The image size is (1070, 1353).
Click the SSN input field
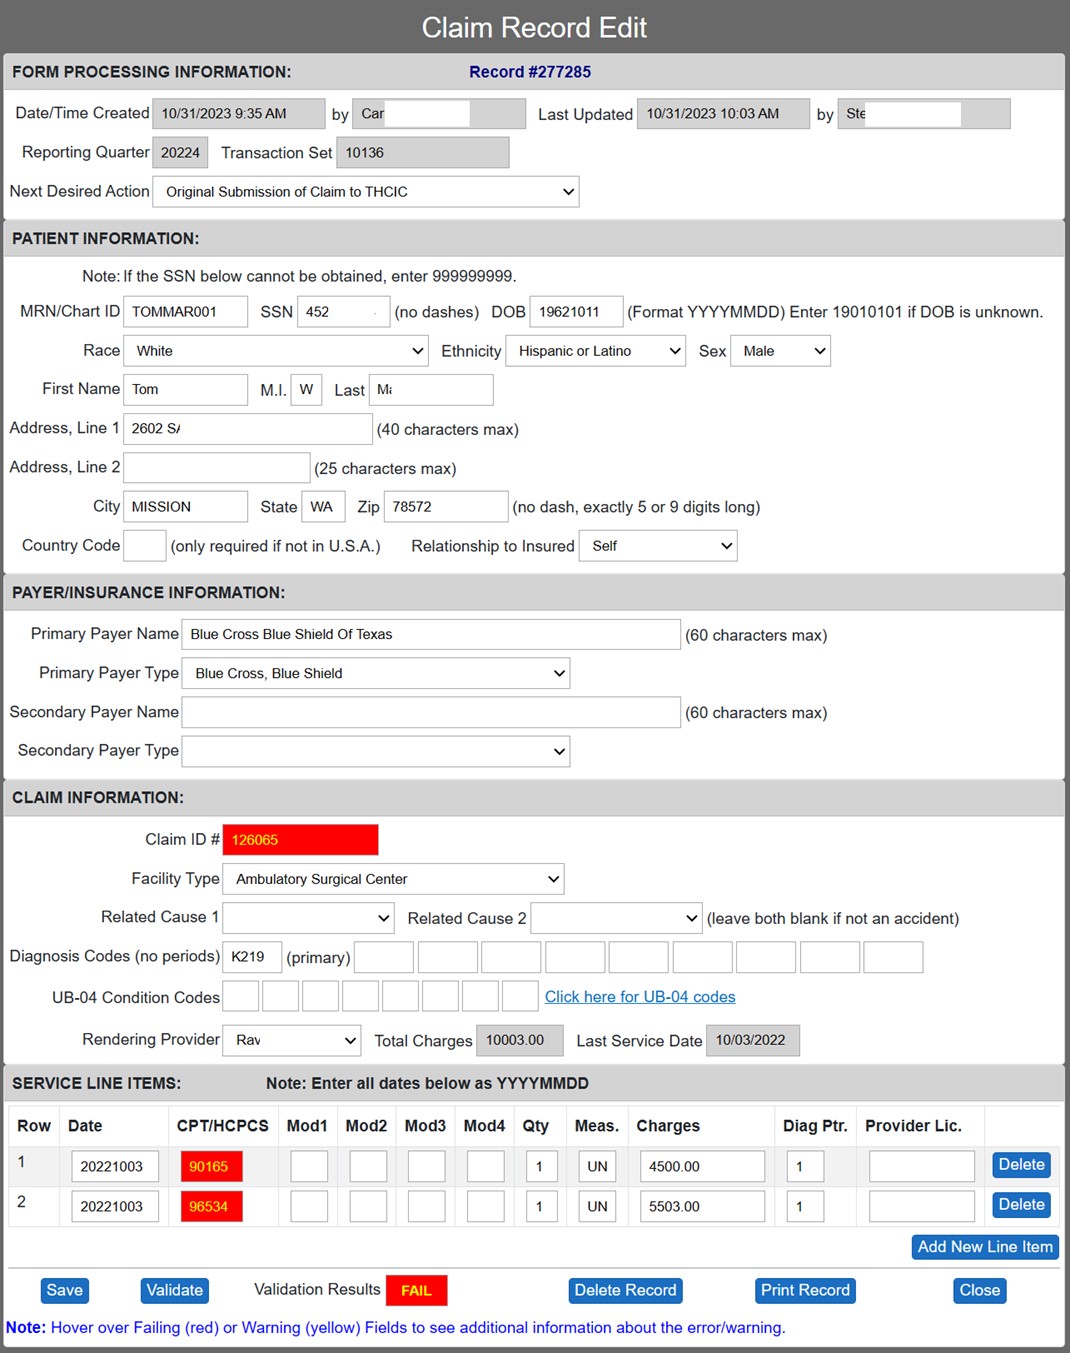(x=343, y=312)
